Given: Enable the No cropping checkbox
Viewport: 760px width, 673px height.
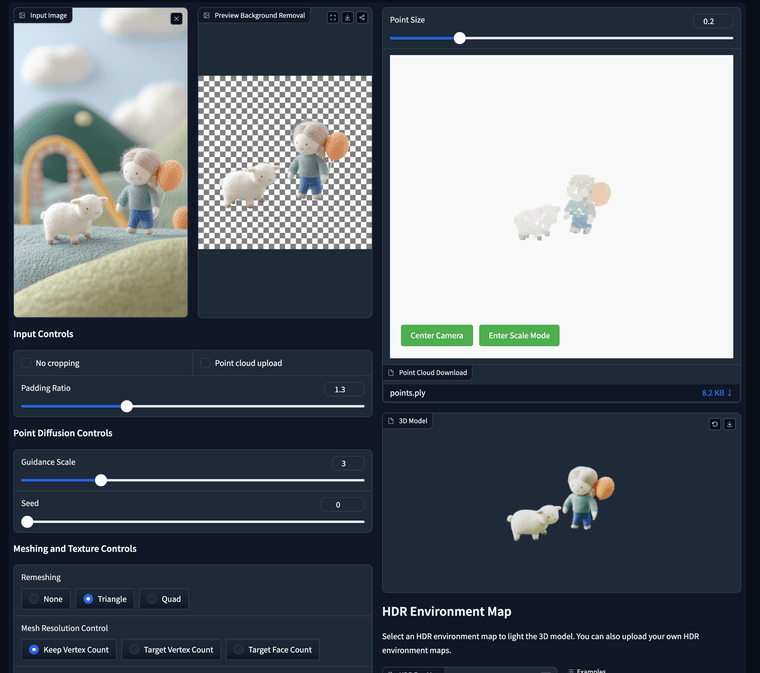Looking at the screenshot, I should click(x=26, y=363).
